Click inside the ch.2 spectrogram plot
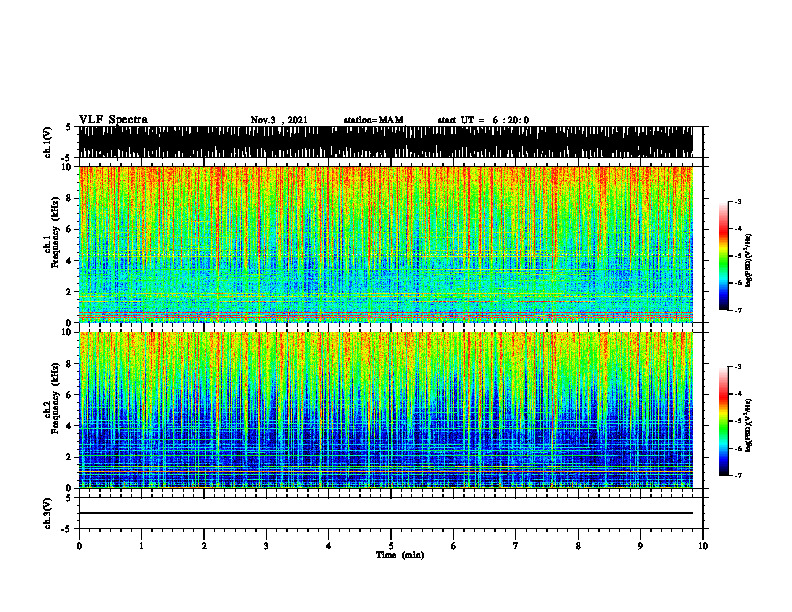 (x=386, y=410)
